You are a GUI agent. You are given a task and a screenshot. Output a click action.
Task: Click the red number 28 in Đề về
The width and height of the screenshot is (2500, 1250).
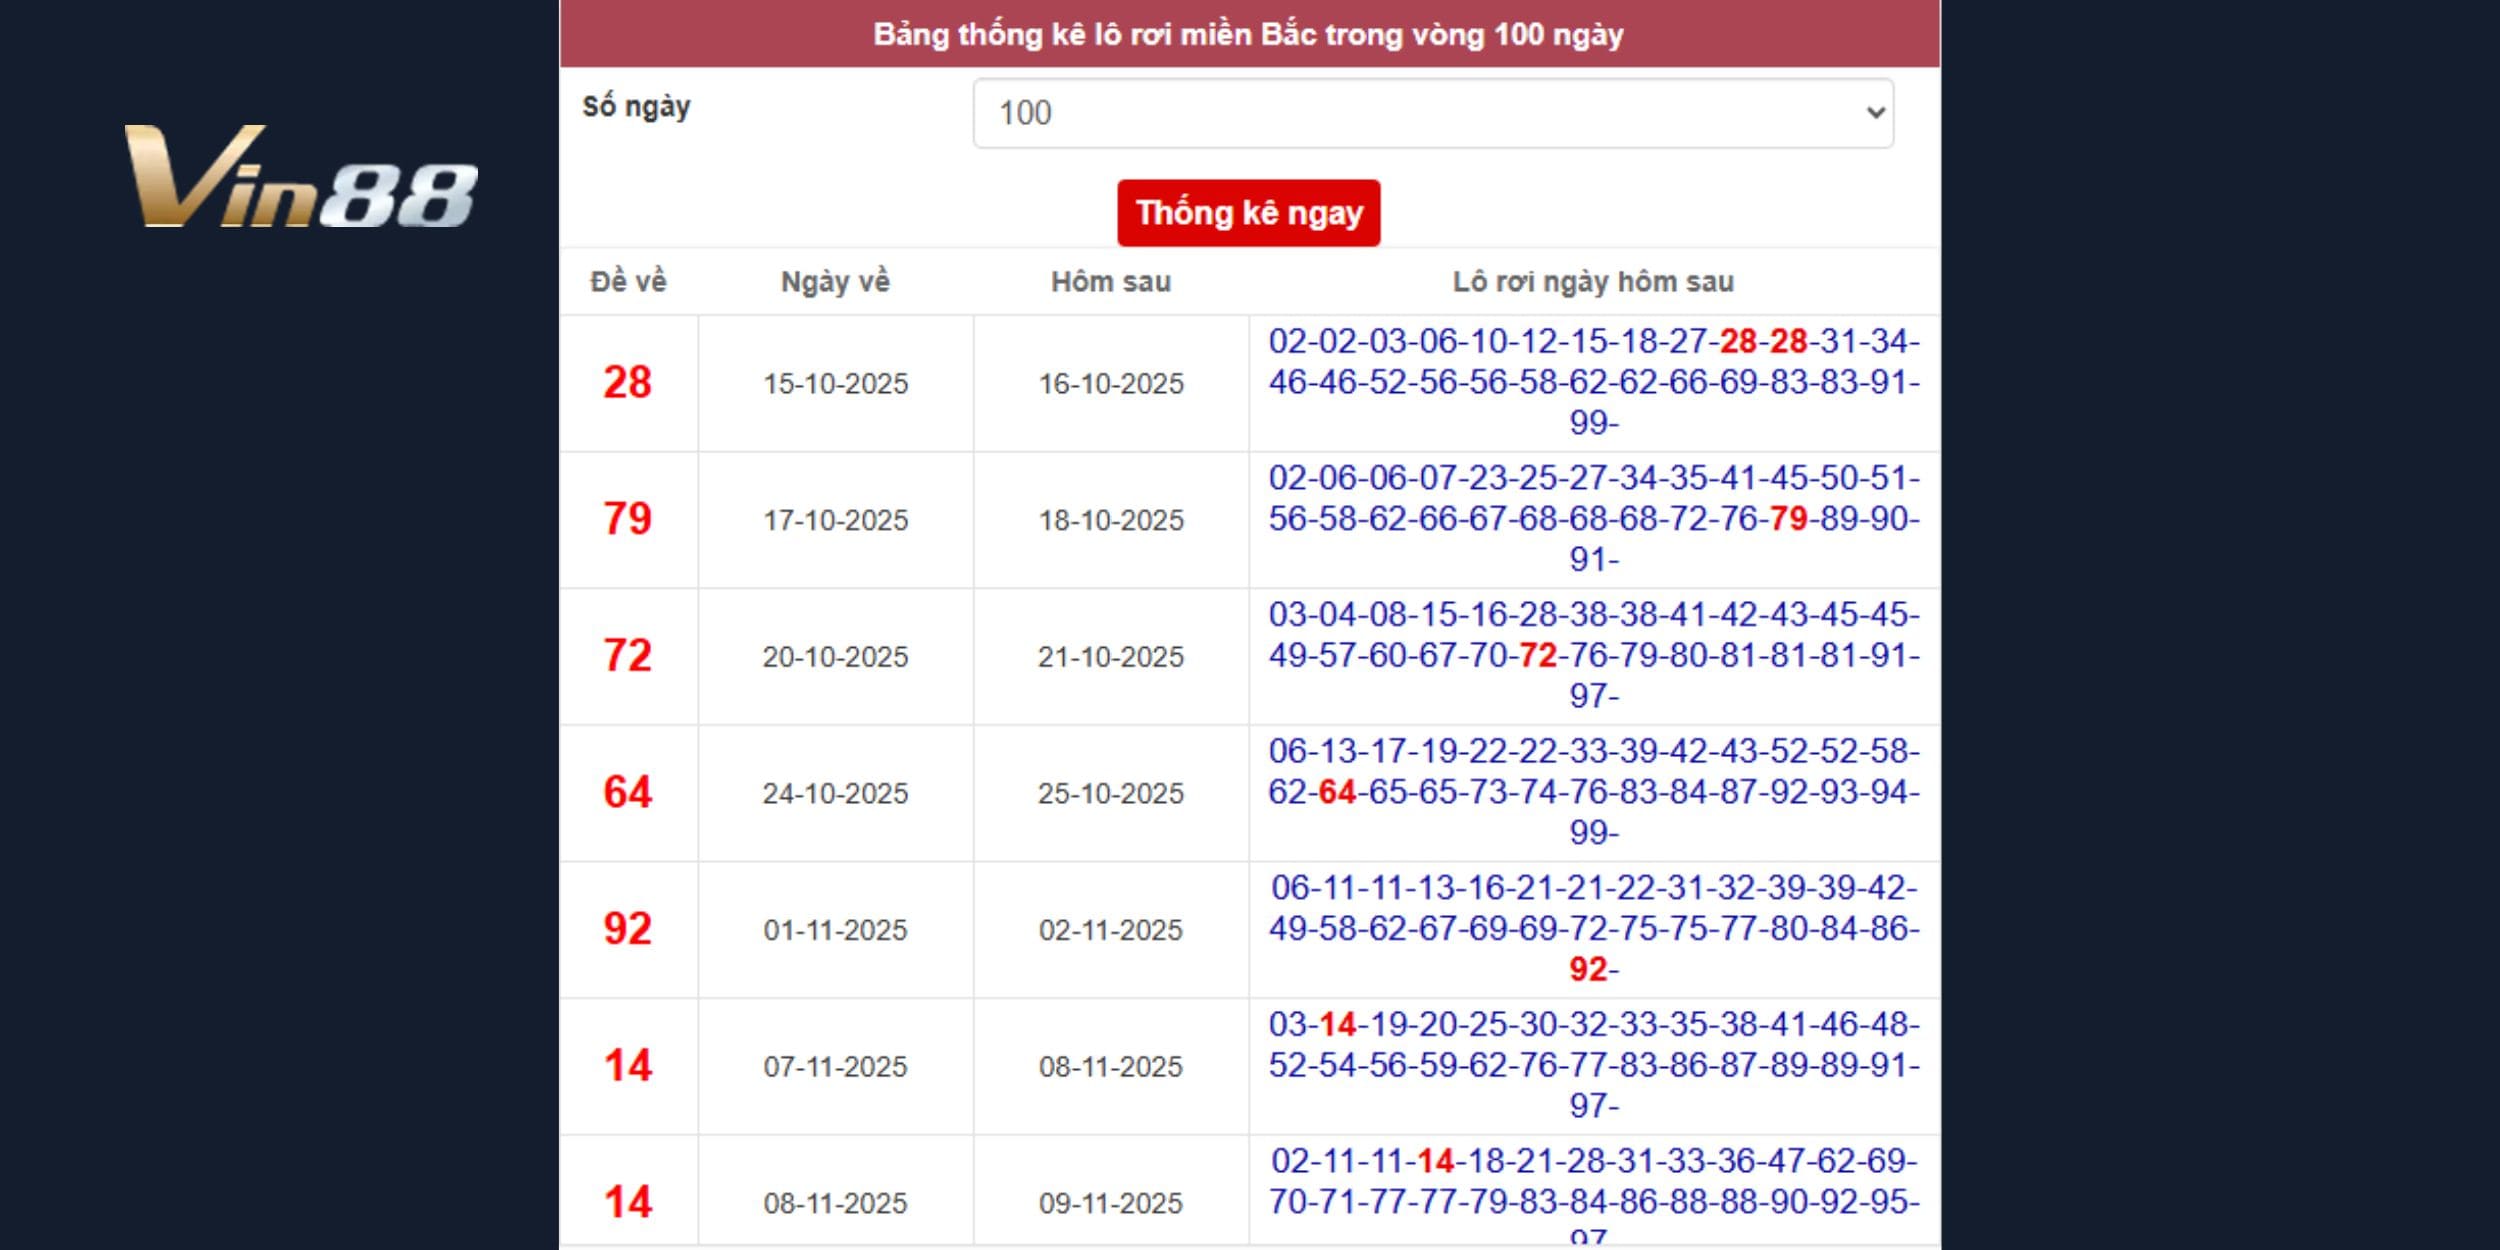coord(627,383)
